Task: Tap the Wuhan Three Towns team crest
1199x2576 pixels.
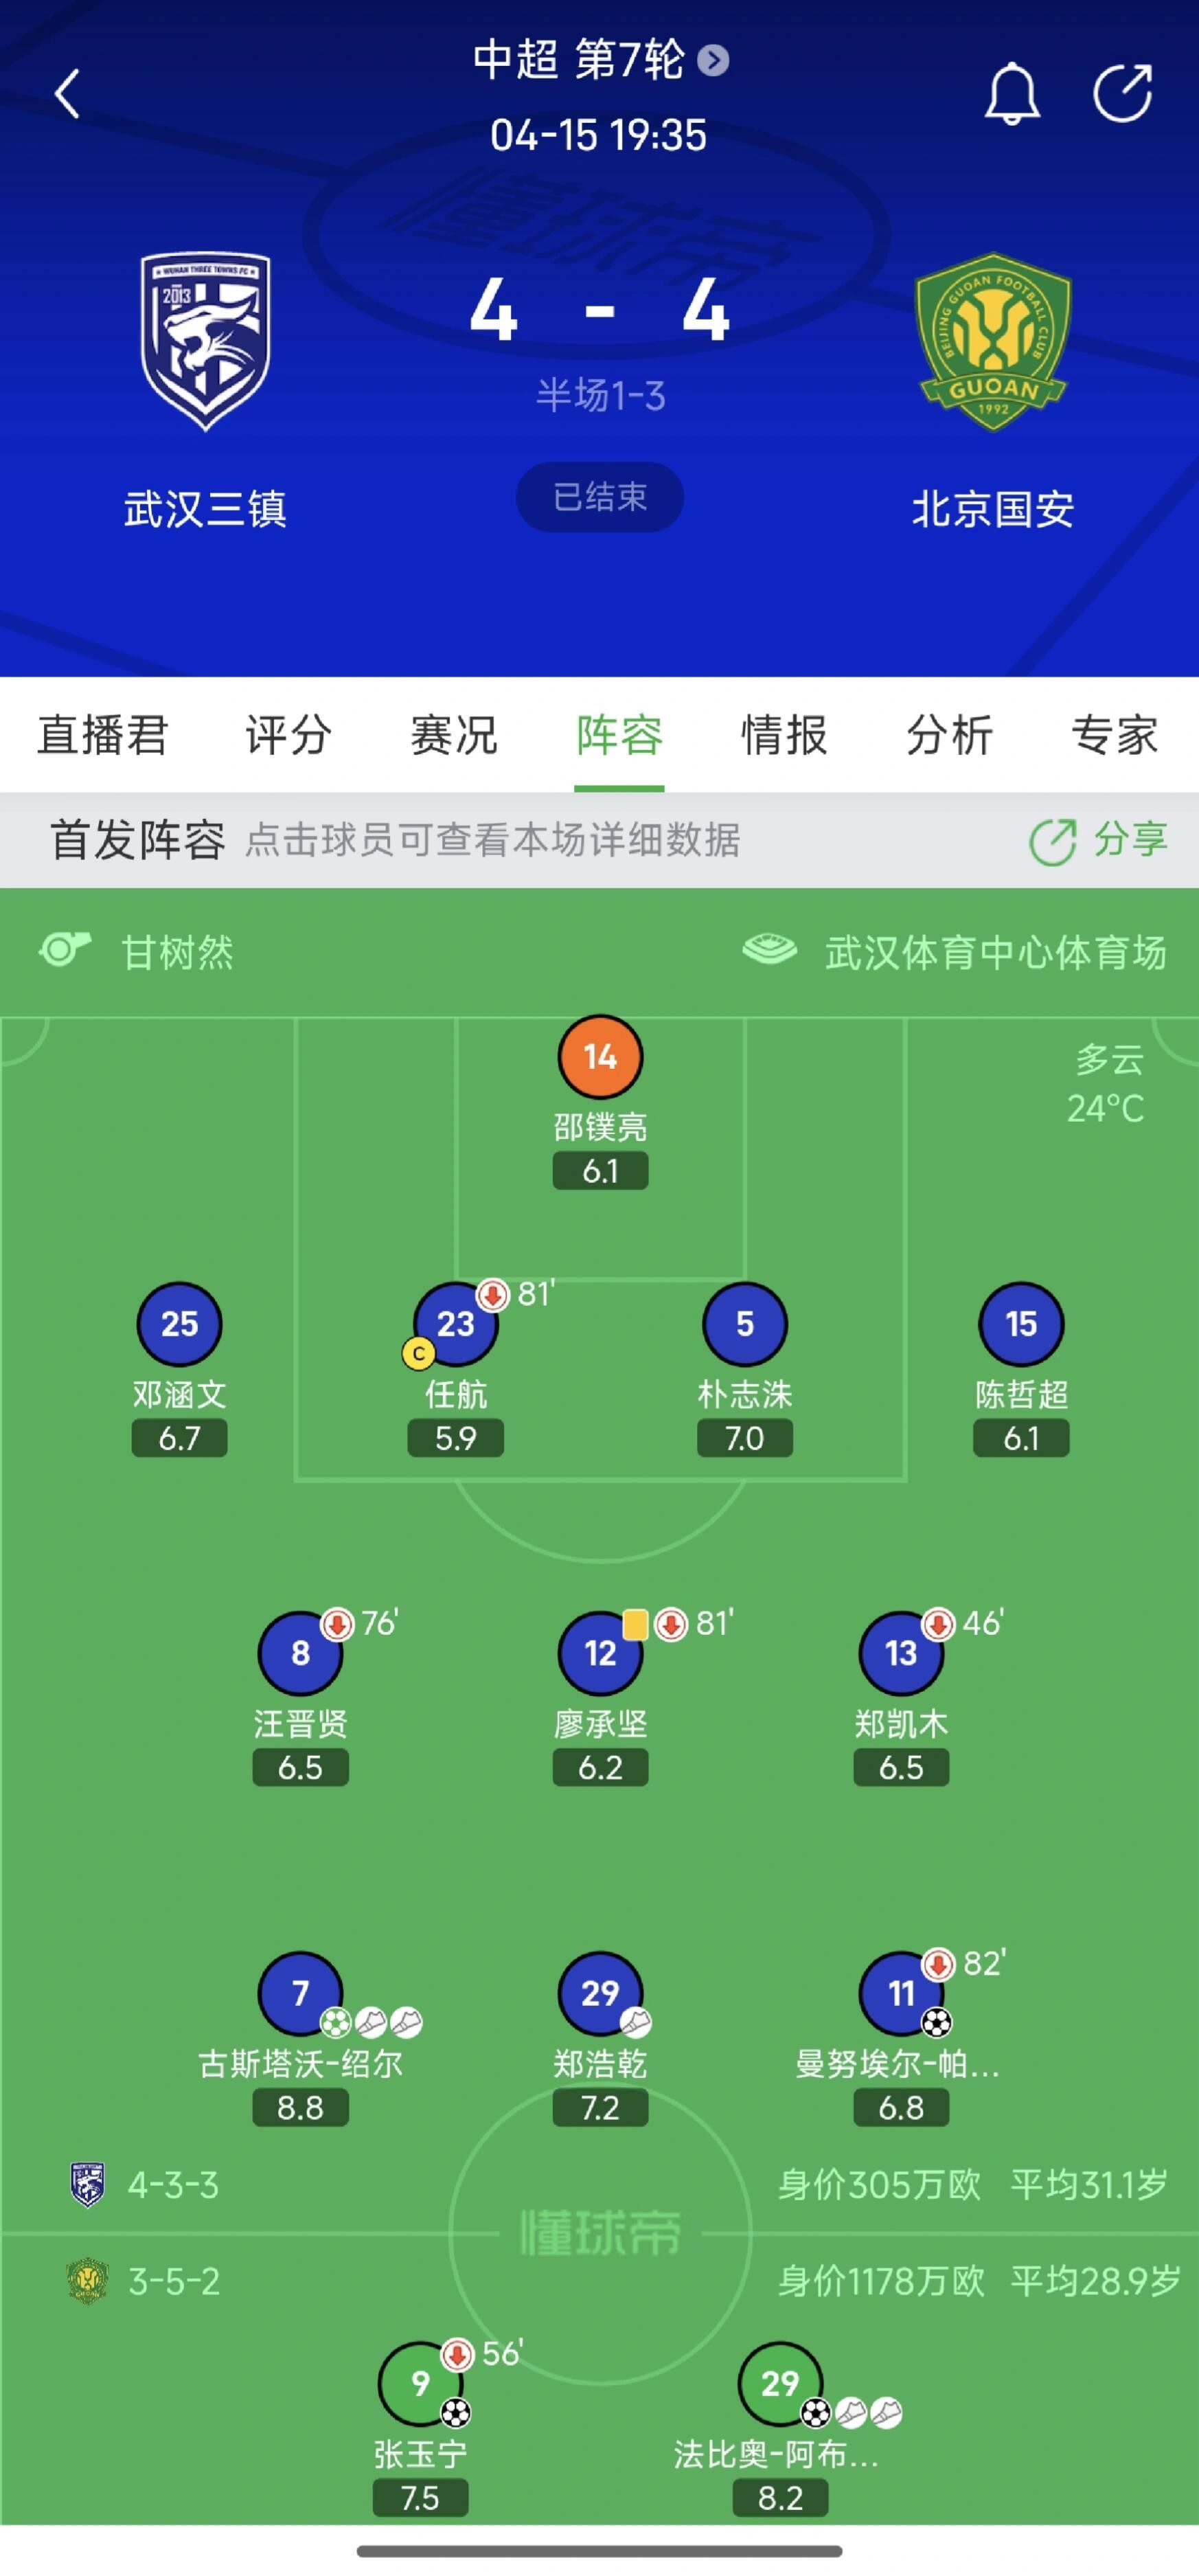Action: pyautogui.click(x=205, y=341)
